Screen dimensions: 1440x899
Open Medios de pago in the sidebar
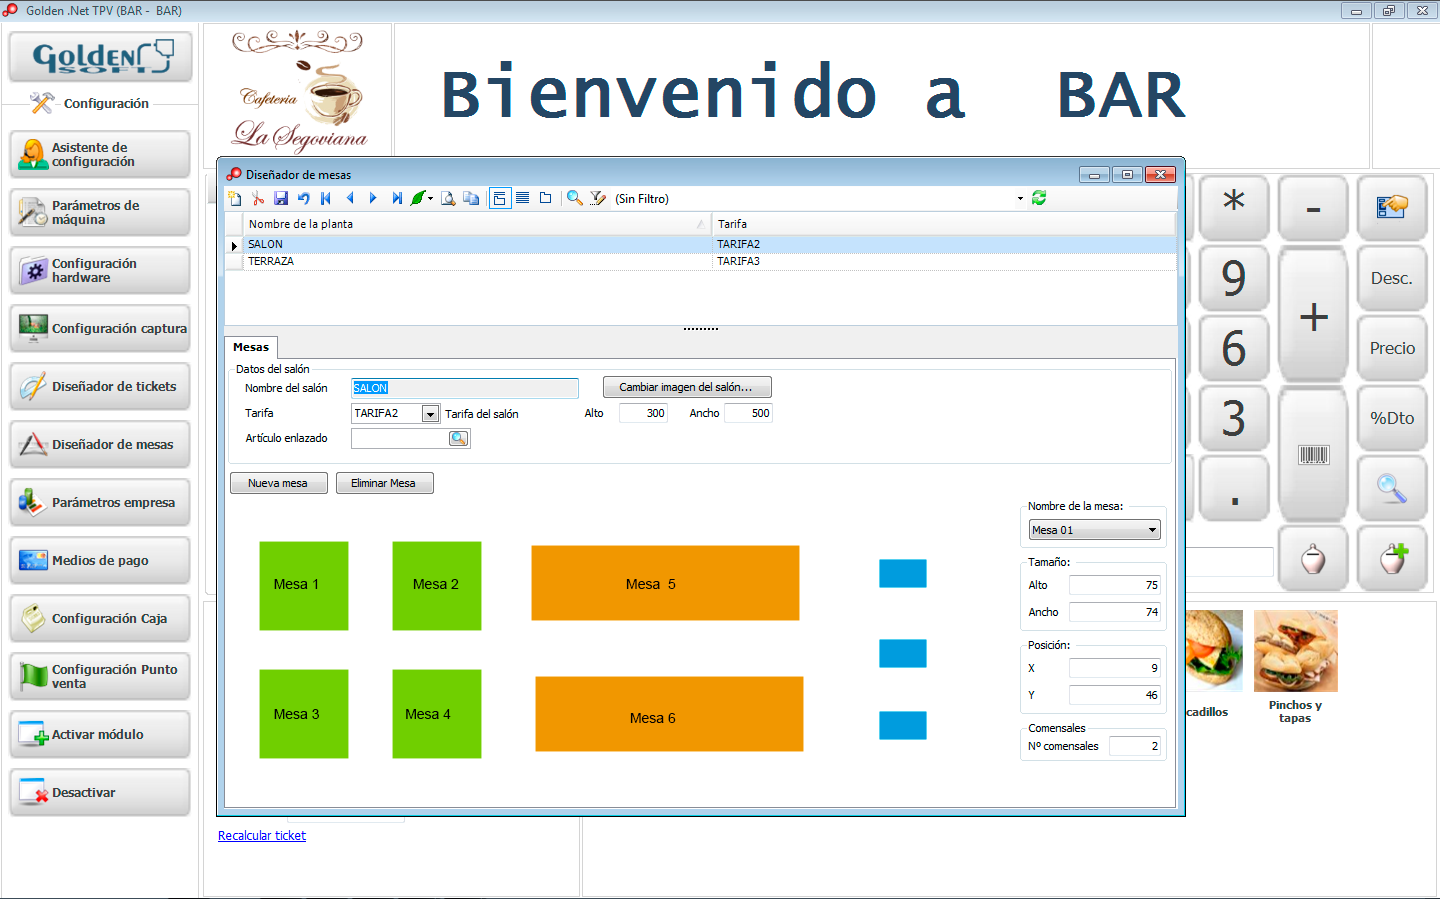click(x=100, y=560)
